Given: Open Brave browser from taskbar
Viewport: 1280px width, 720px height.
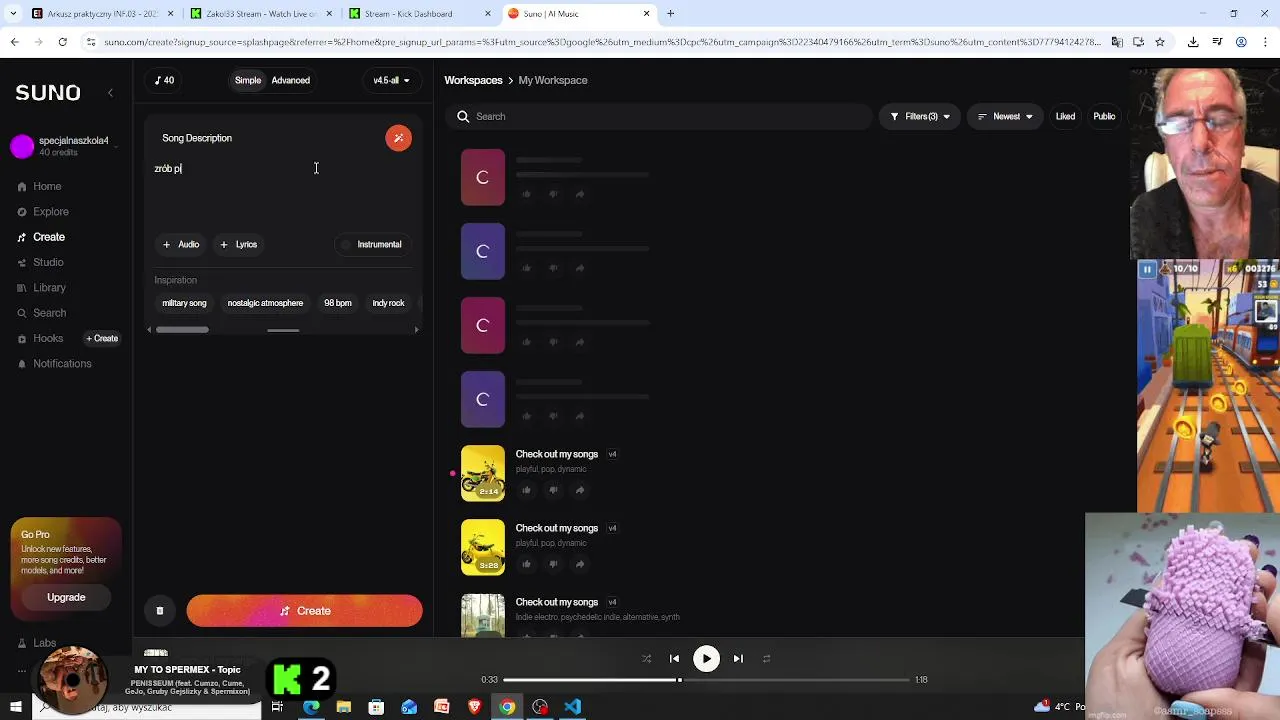Looking at the screenshot, I should tap(474, 707).
